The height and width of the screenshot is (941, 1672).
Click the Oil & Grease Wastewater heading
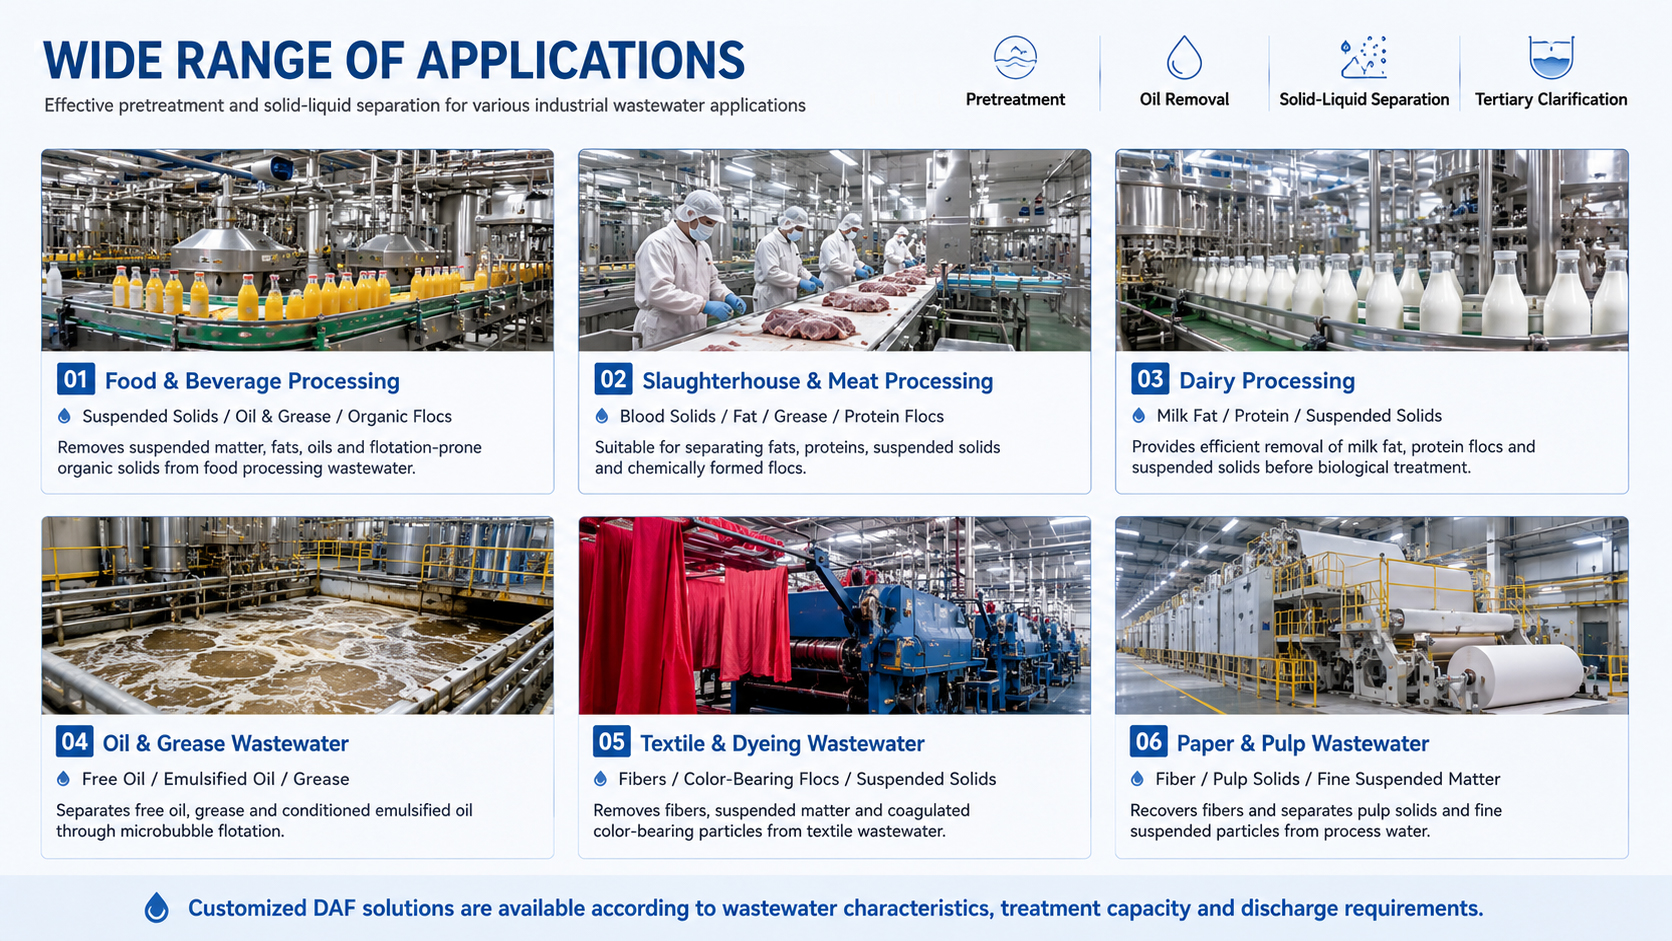point(226,743)
